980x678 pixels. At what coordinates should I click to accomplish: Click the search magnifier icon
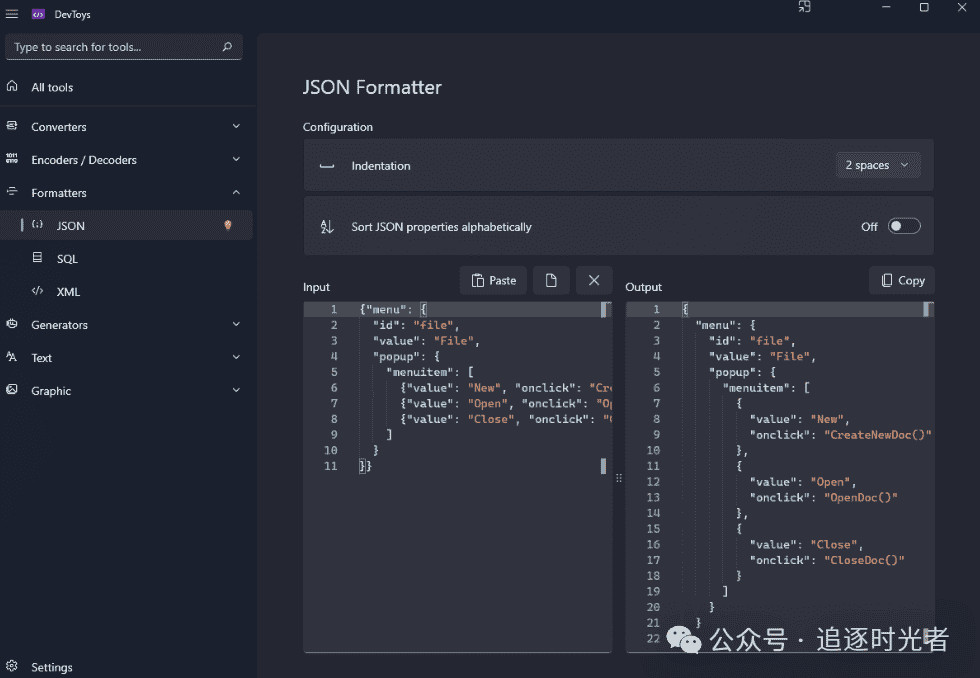pyautogui.click(x=228, y=47)
